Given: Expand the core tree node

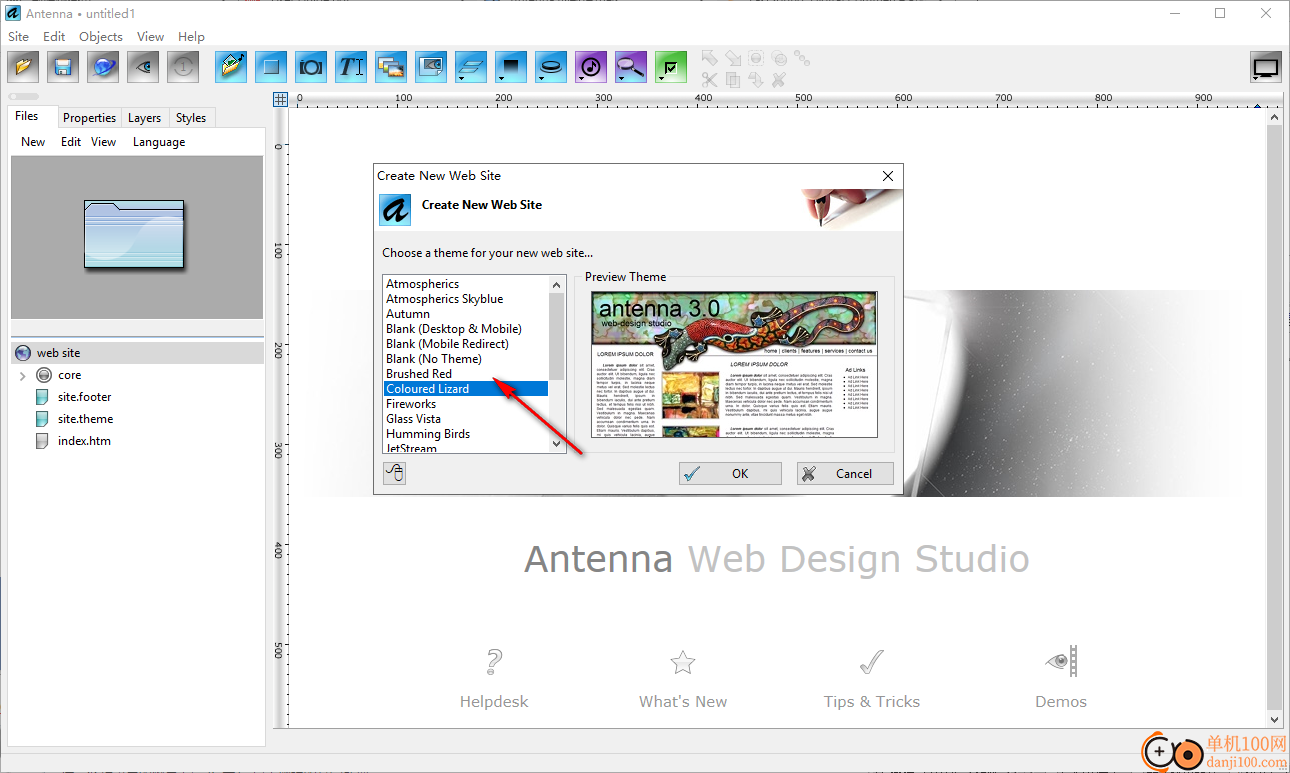Looking at the screenshot, I should 22,376.
